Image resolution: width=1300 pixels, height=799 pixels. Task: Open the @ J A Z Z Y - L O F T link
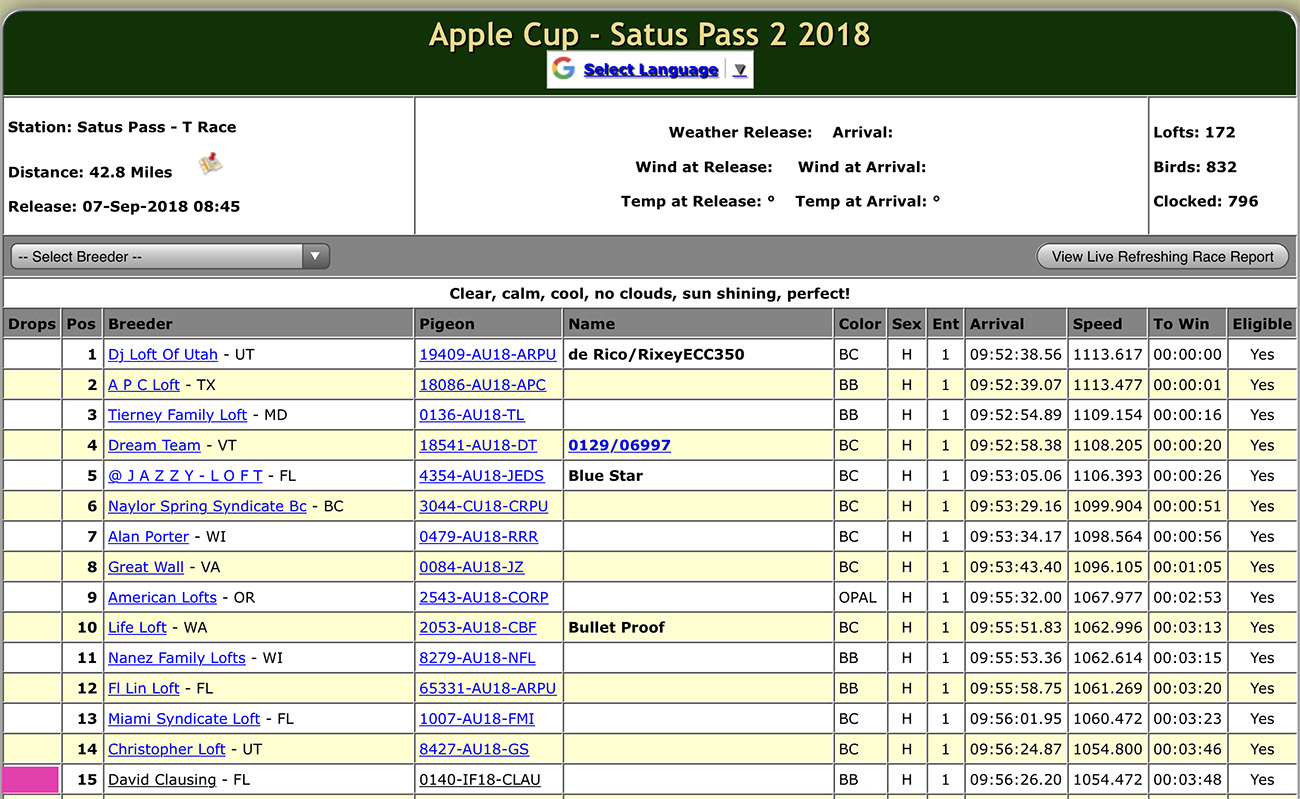pyautogui.click(x=185, y=476)
